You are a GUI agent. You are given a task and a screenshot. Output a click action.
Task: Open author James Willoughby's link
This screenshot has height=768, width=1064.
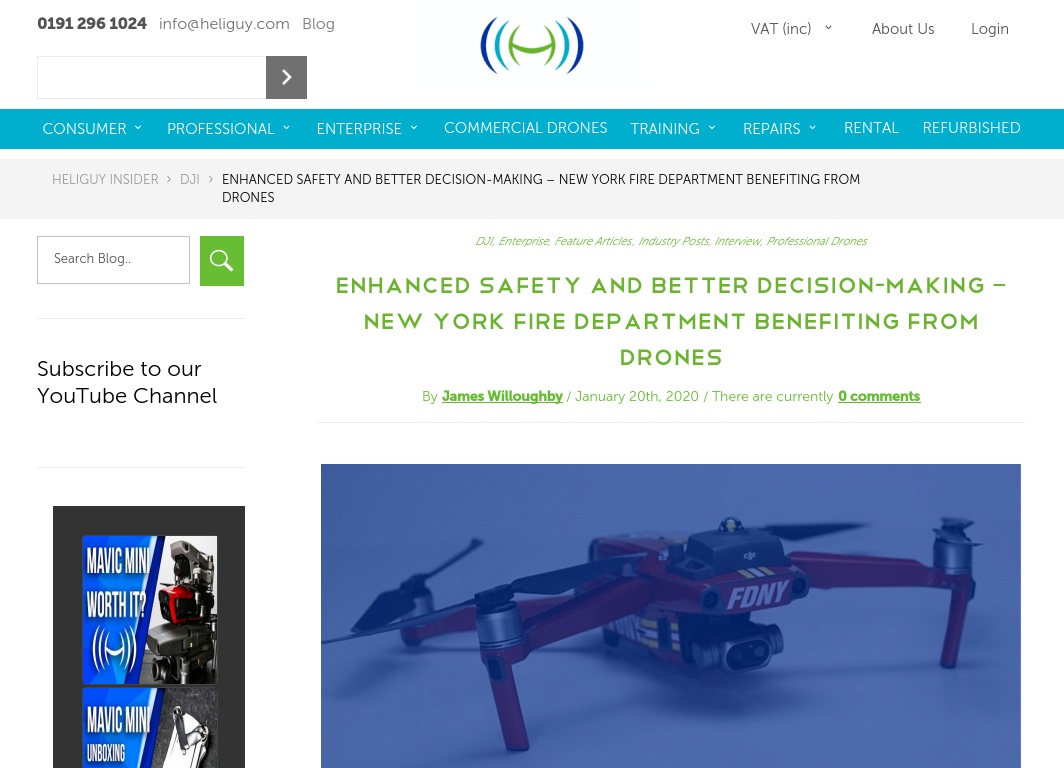[x=502, y=396]
